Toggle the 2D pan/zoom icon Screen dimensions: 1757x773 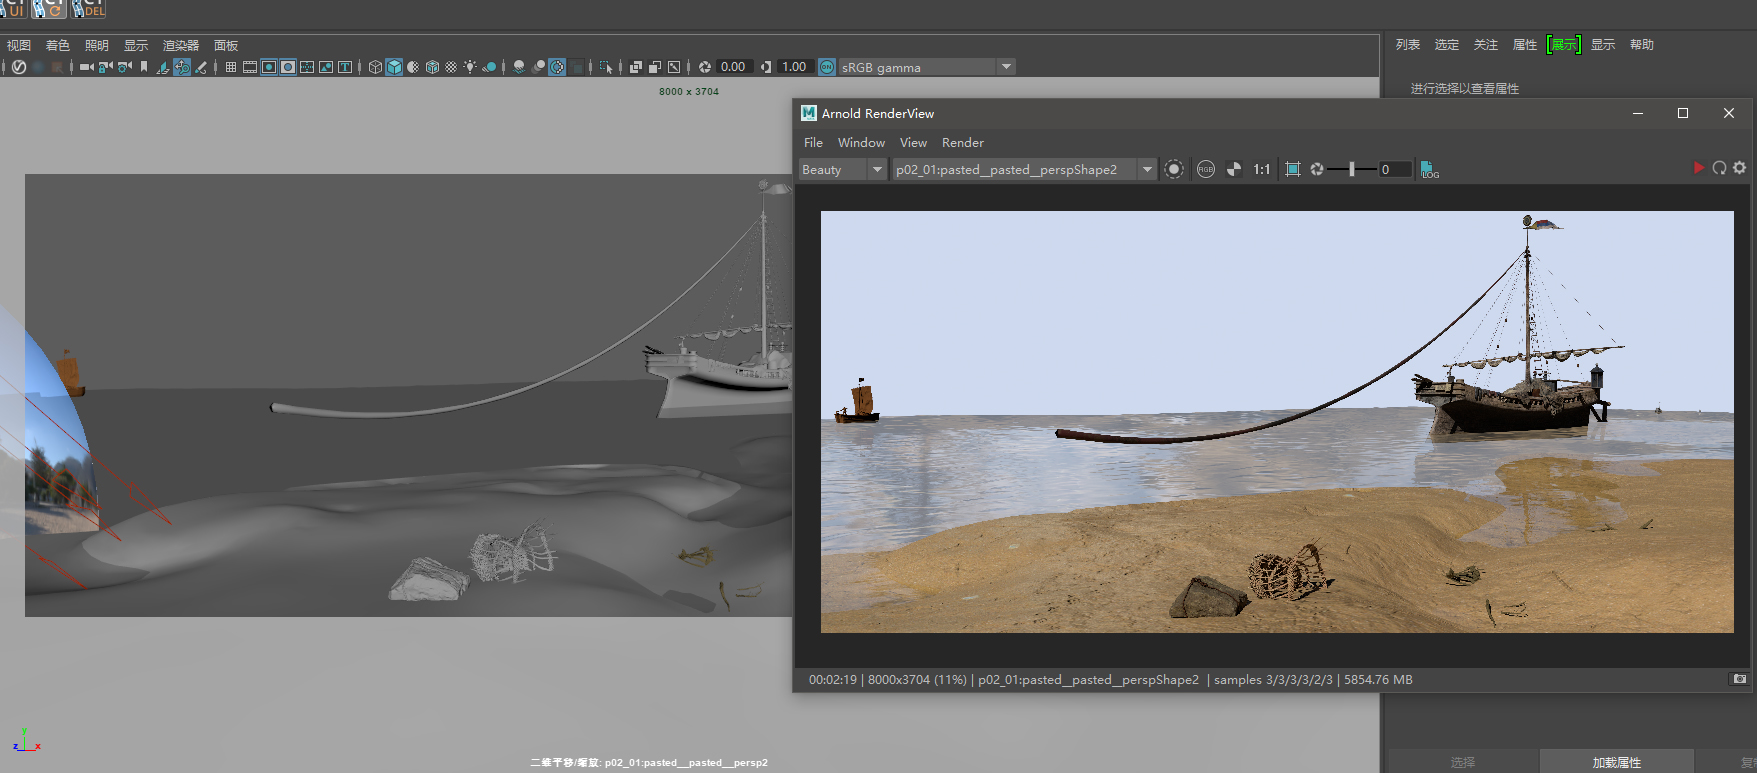coord(182,67)
